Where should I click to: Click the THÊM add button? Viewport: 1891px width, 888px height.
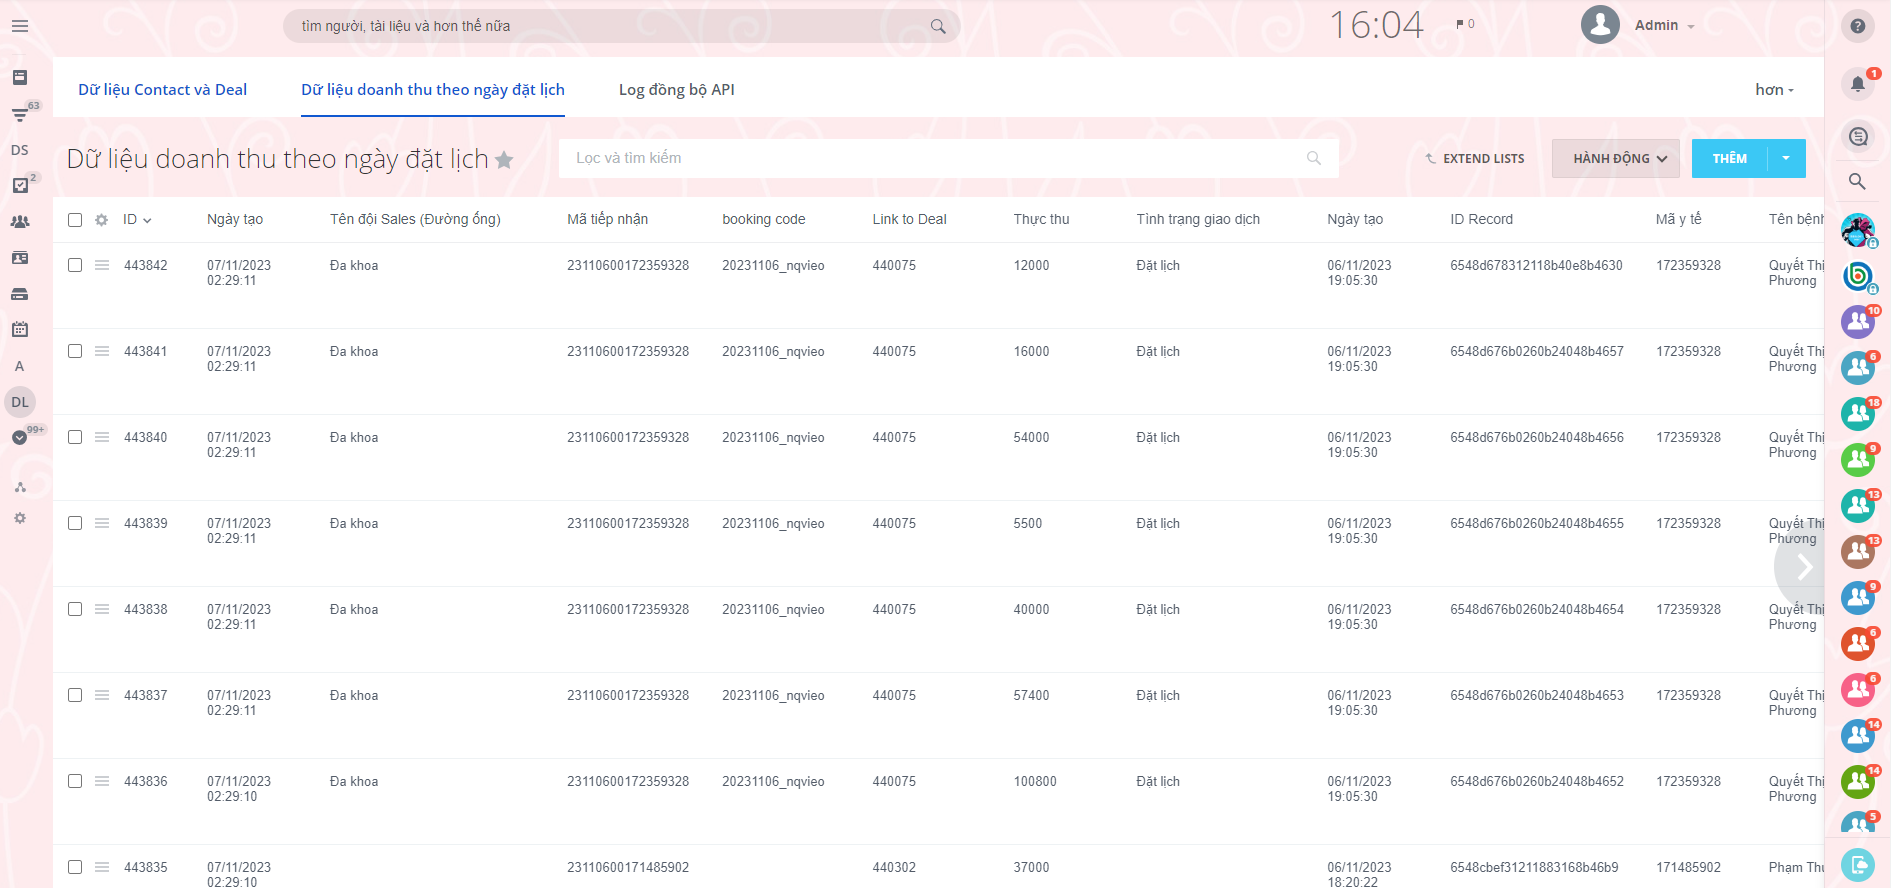(x=1729, y=158)
